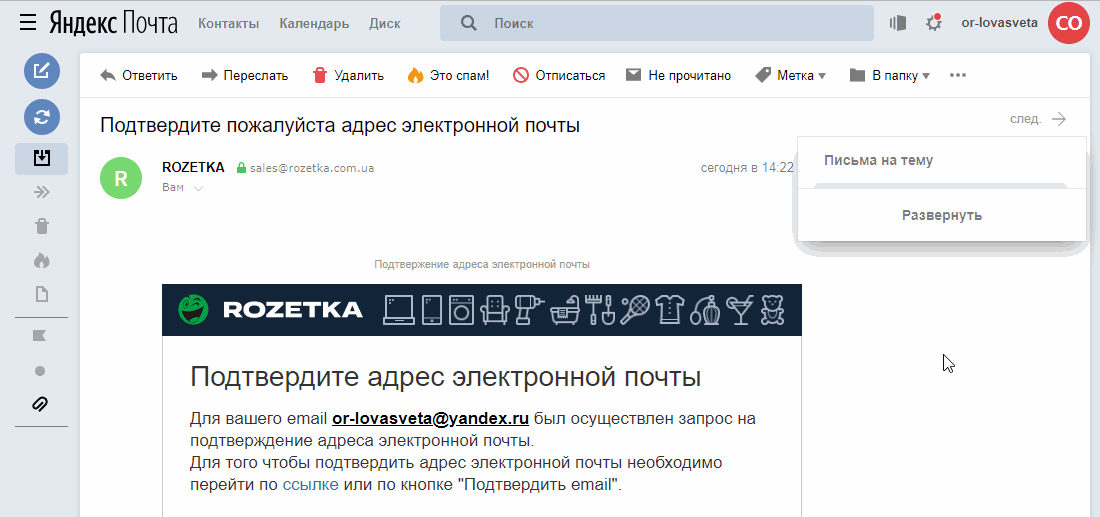Open the themes icon in header
Viewport: 1100px width, 517px height.
tap(898, 23)
